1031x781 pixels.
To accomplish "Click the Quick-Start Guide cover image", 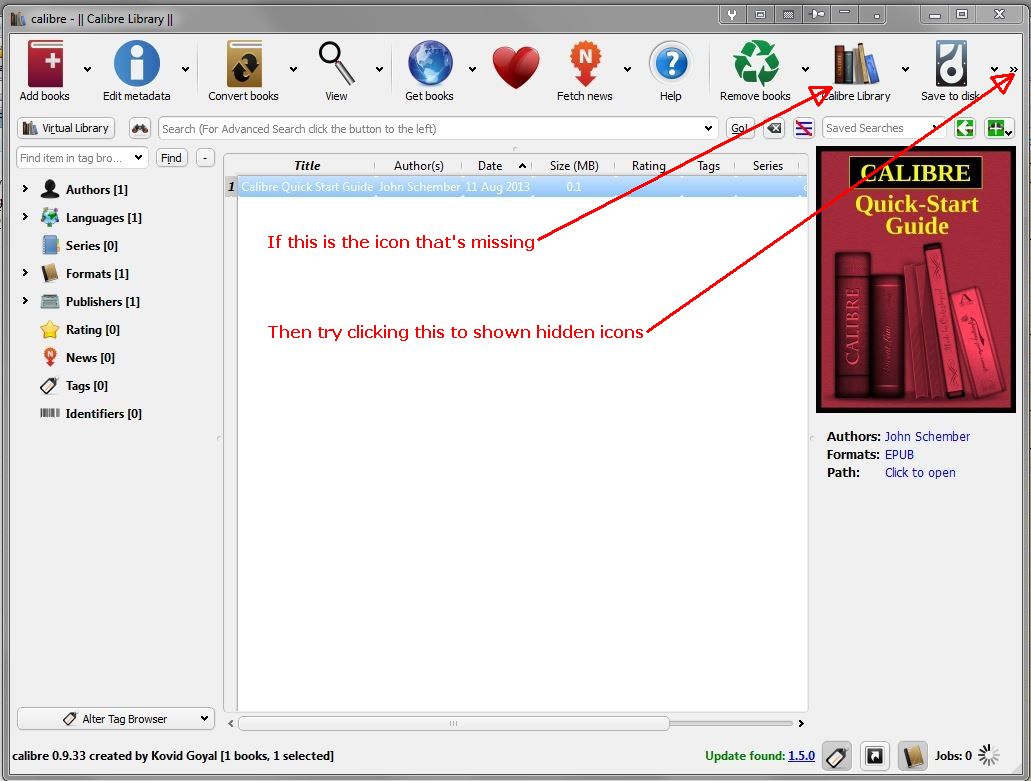I will coord(916,279).
